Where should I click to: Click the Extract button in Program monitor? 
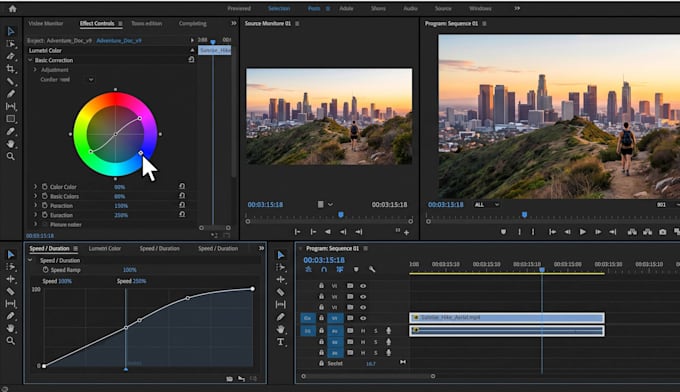click(647, 232)
